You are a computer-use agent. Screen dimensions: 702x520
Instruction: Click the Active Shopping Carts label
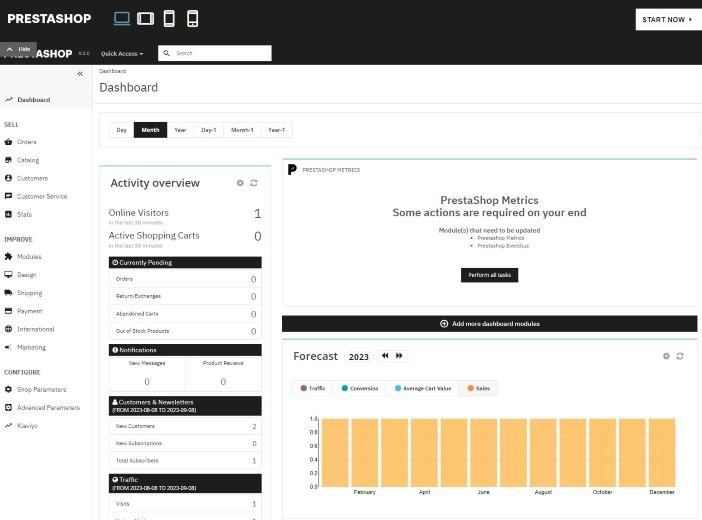[154, 236]
